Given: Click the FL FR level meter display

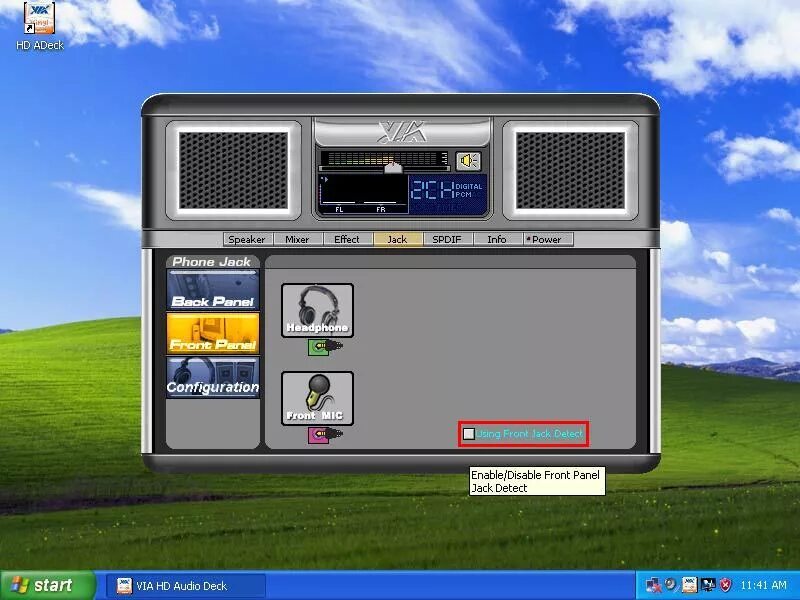Looking at the screenshot, I should point(363,194).
